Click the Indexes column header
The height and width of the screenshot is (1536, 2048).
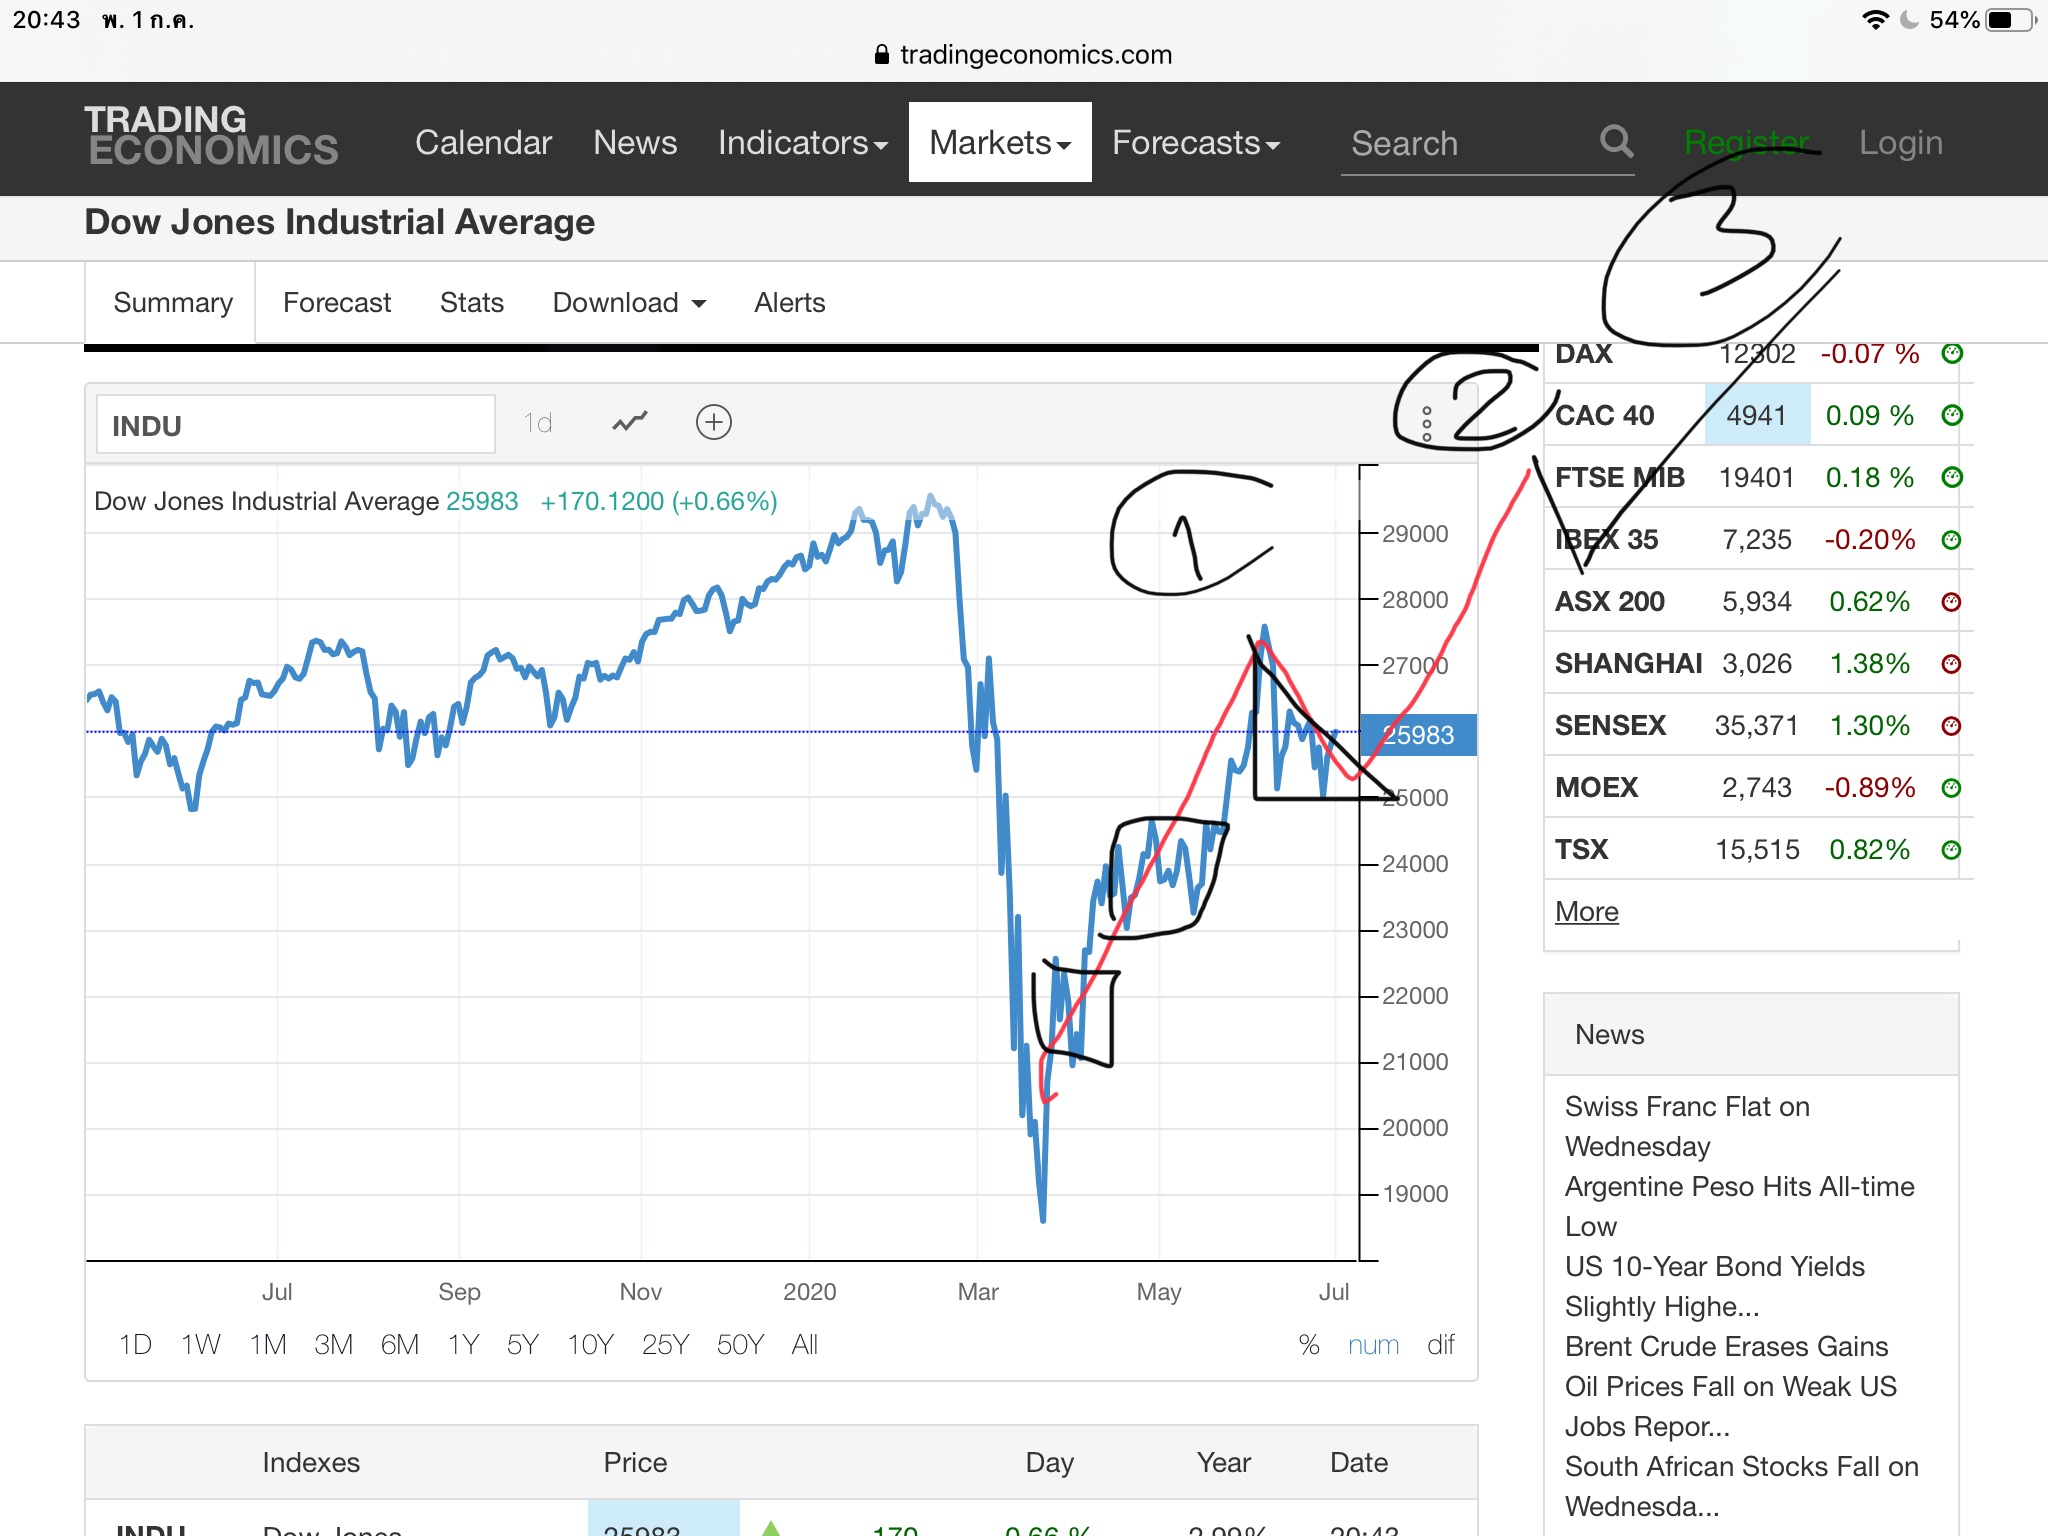tap(311, 1462)
